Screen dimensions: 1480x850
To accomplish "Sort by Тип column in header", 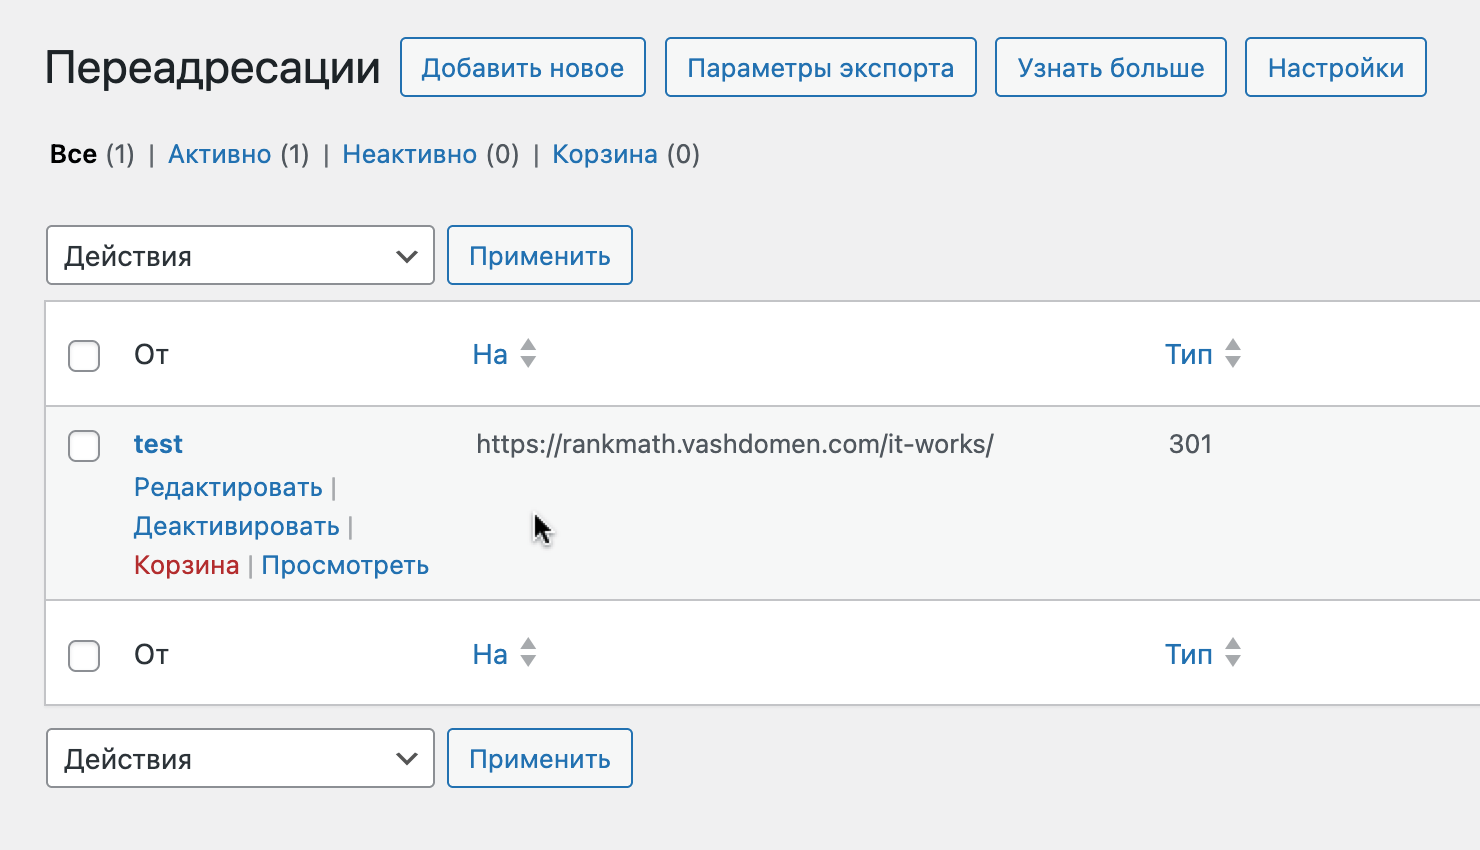I will pos(1188,354).
